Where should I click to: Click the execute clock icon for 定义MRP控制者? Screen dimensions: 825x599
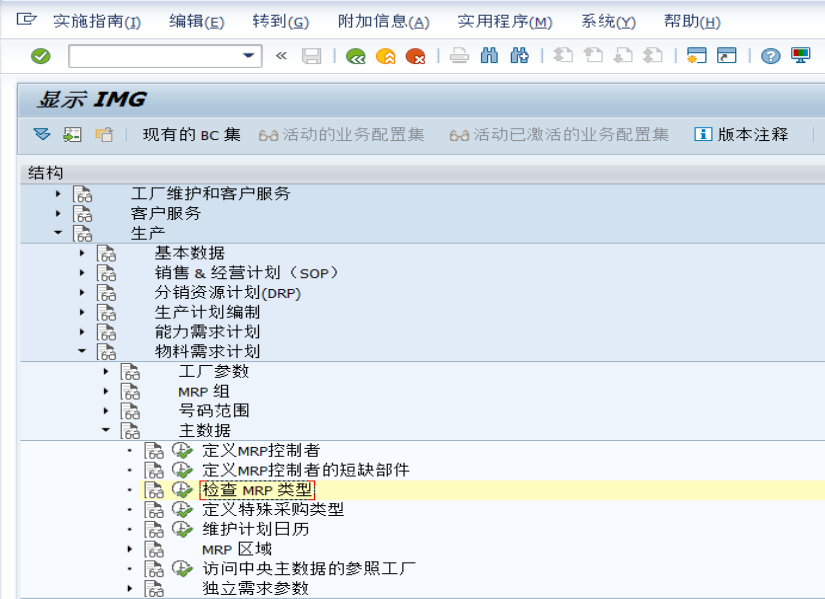(183, 451)
